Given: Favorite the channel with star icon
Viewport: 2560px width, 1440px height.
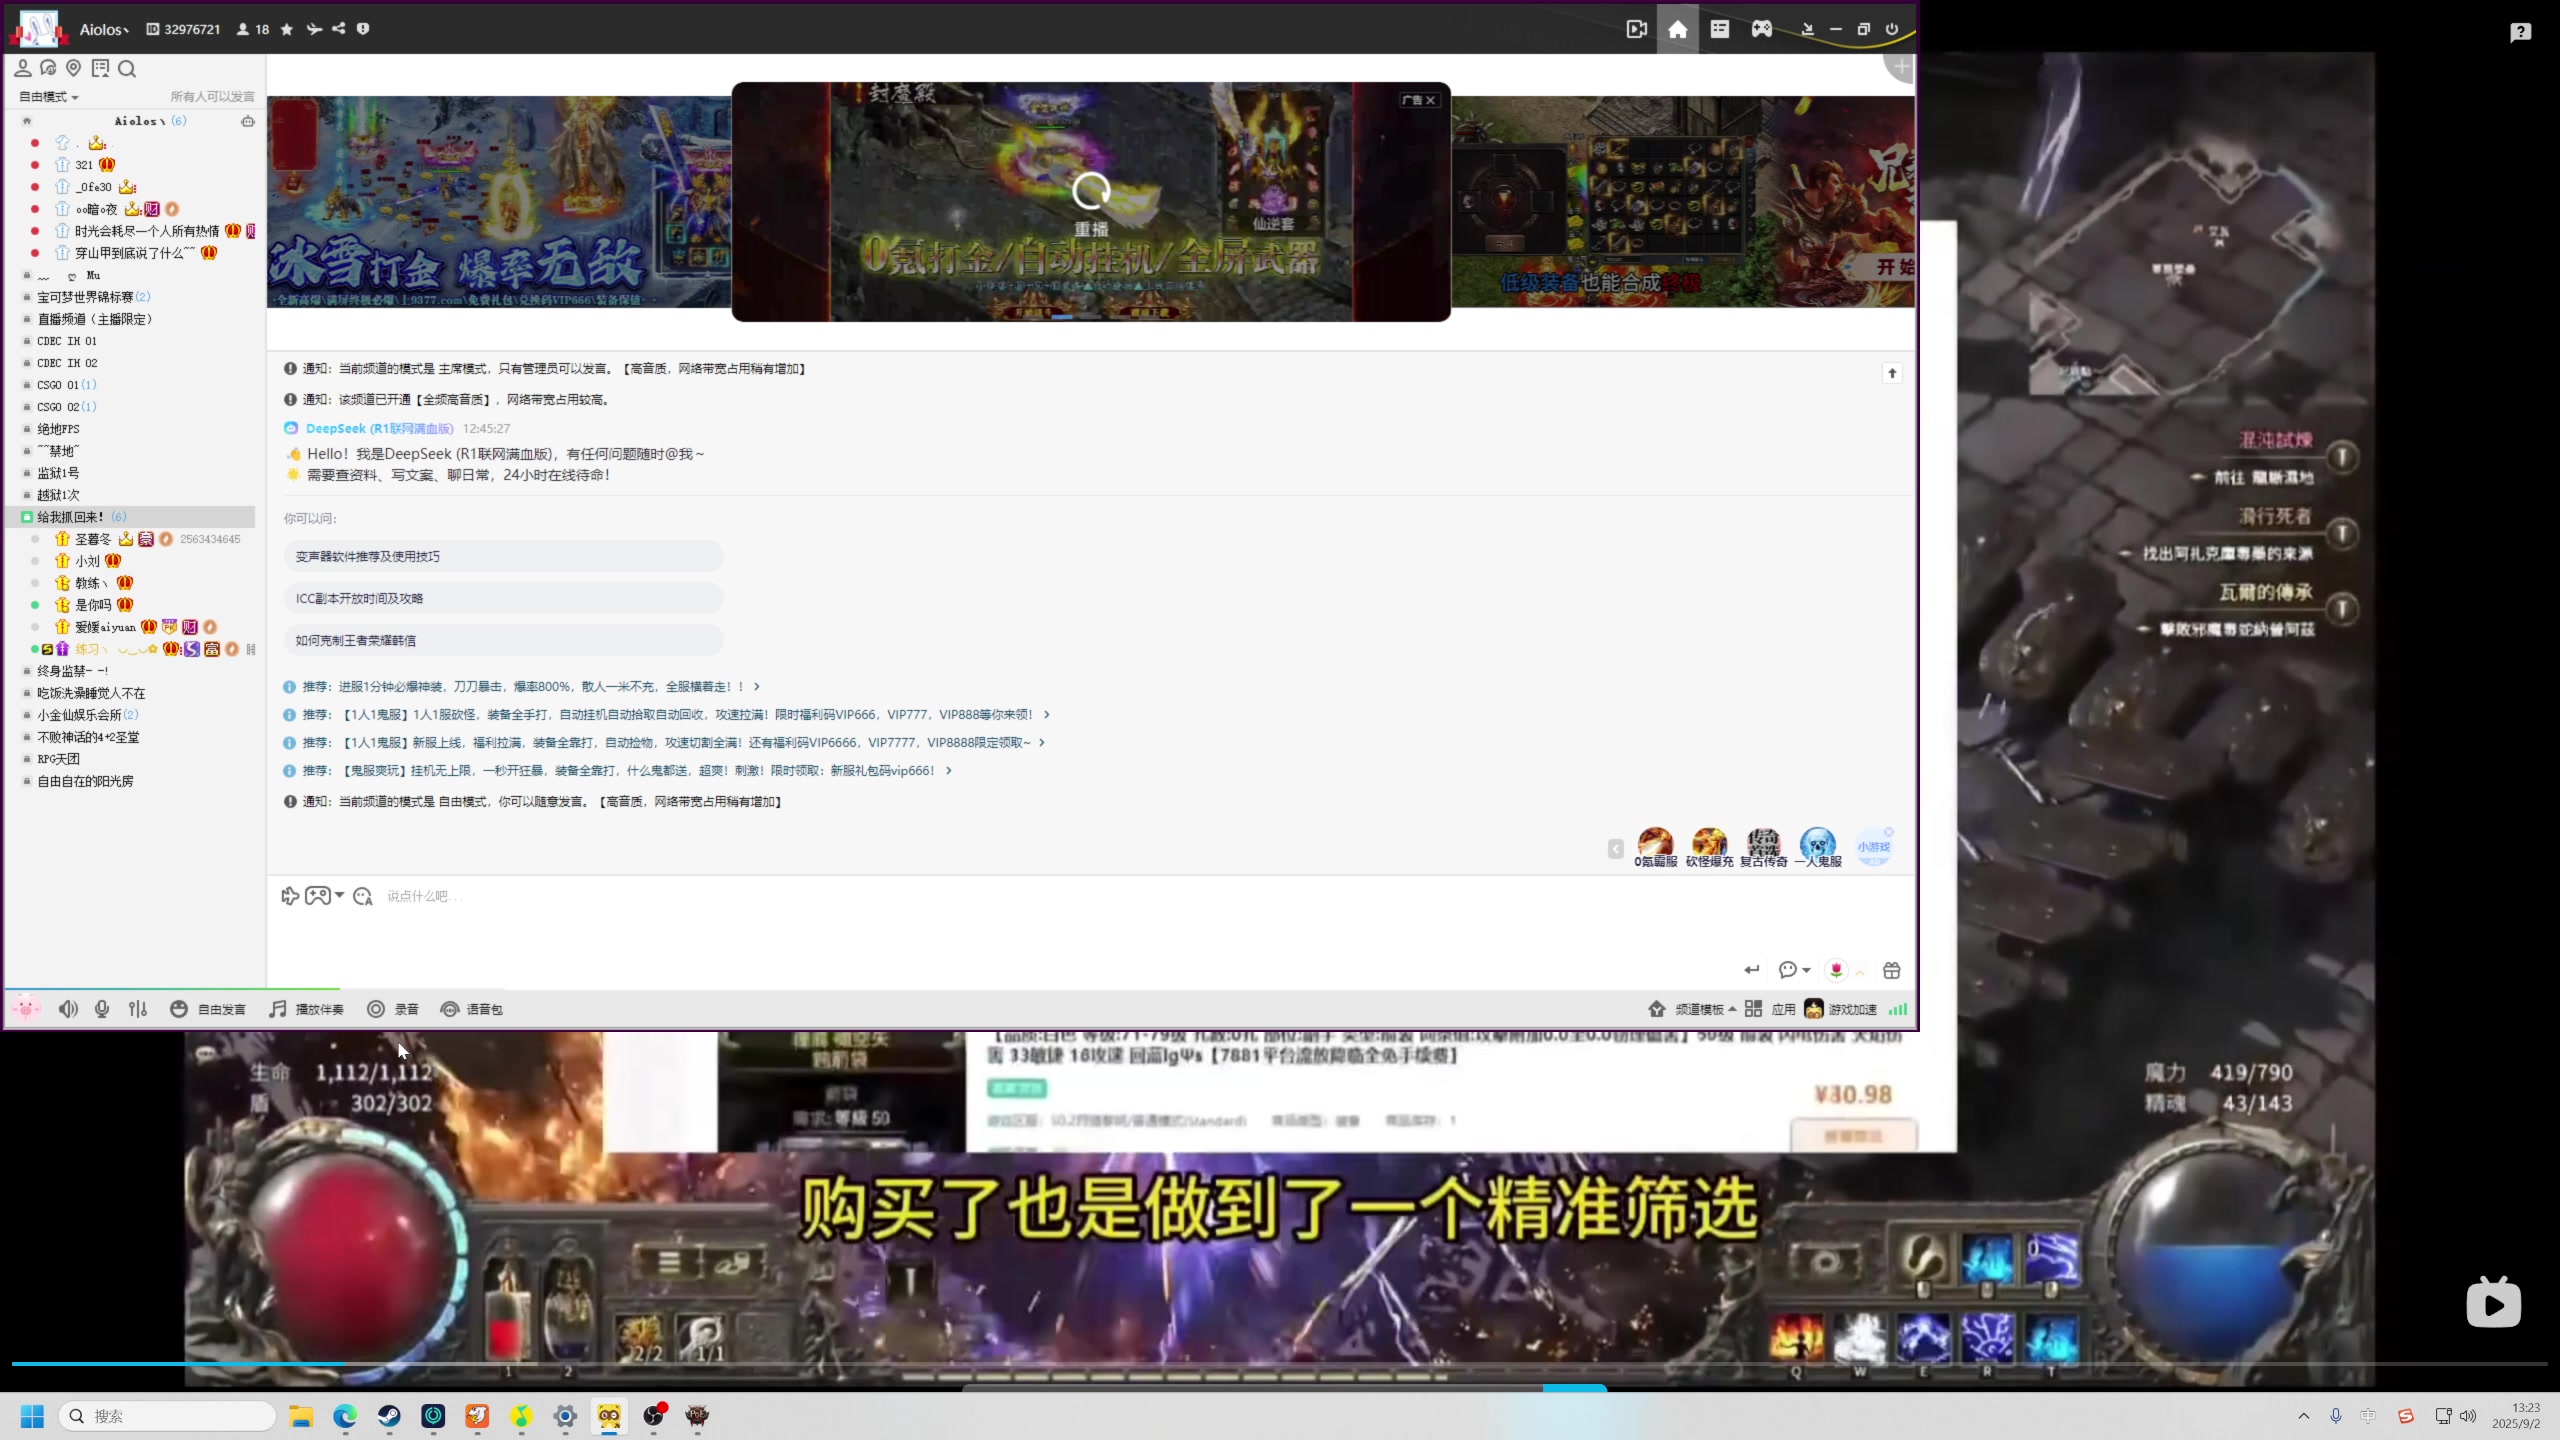Looking at the screenshot, I should pyautogui.click(x=287, y=29).
